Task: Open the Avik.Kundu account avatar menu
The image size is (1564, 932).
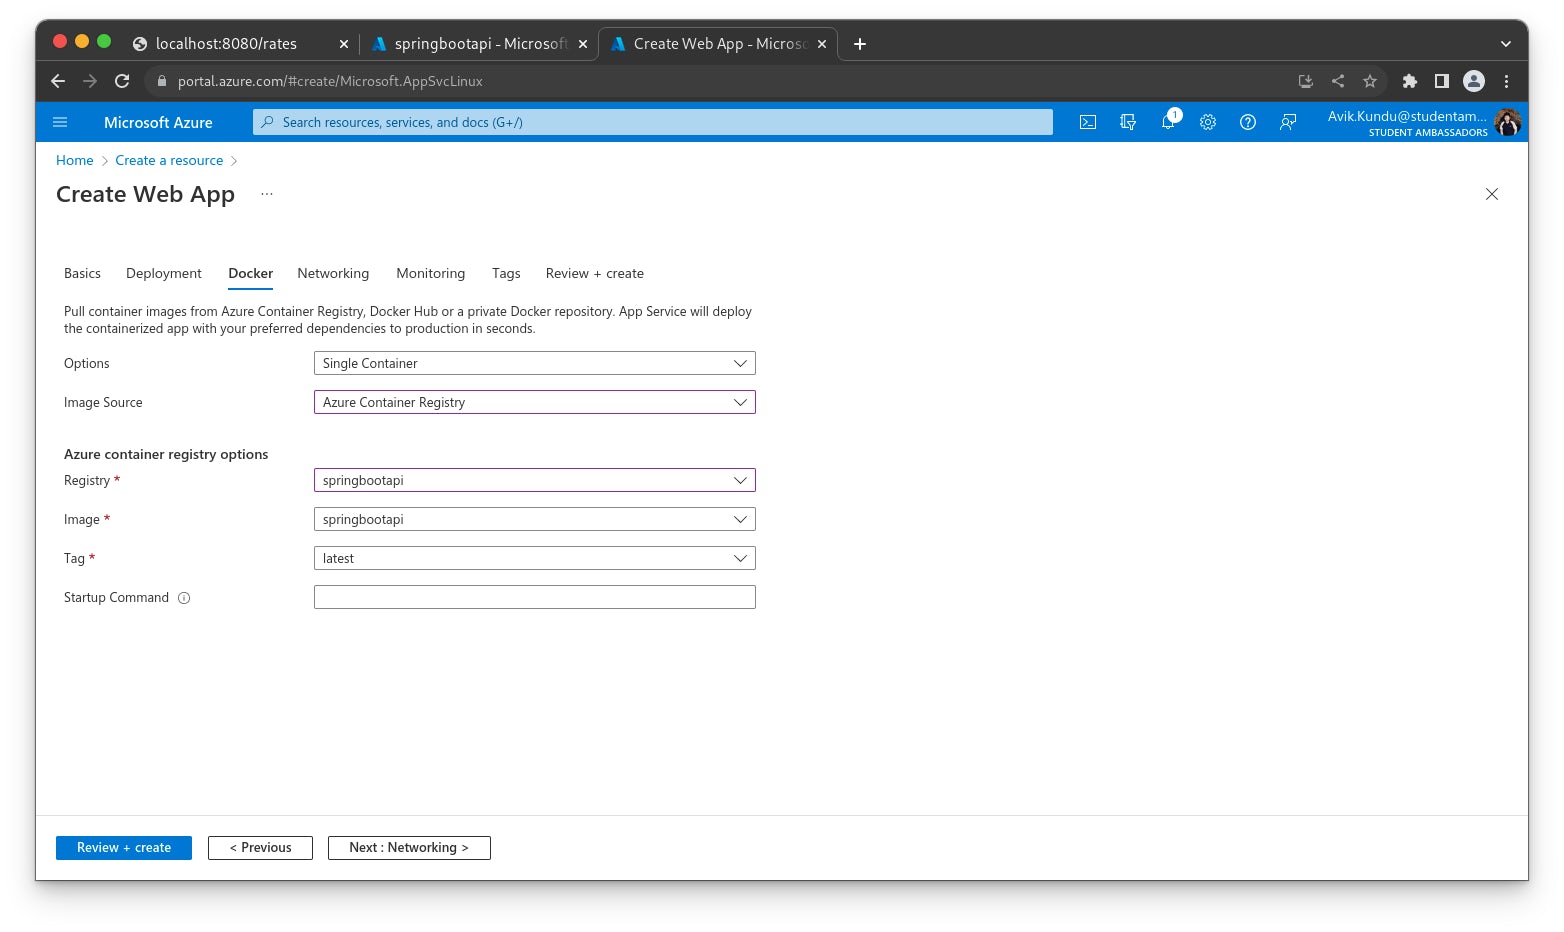Action: click(1507, 122)
